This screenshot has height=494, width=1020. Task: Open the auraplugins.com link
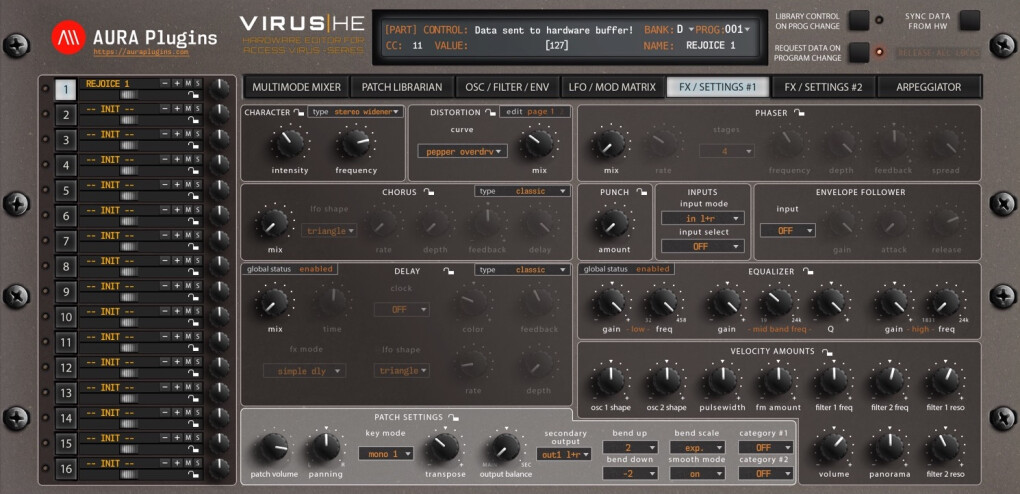pos(141,51)
